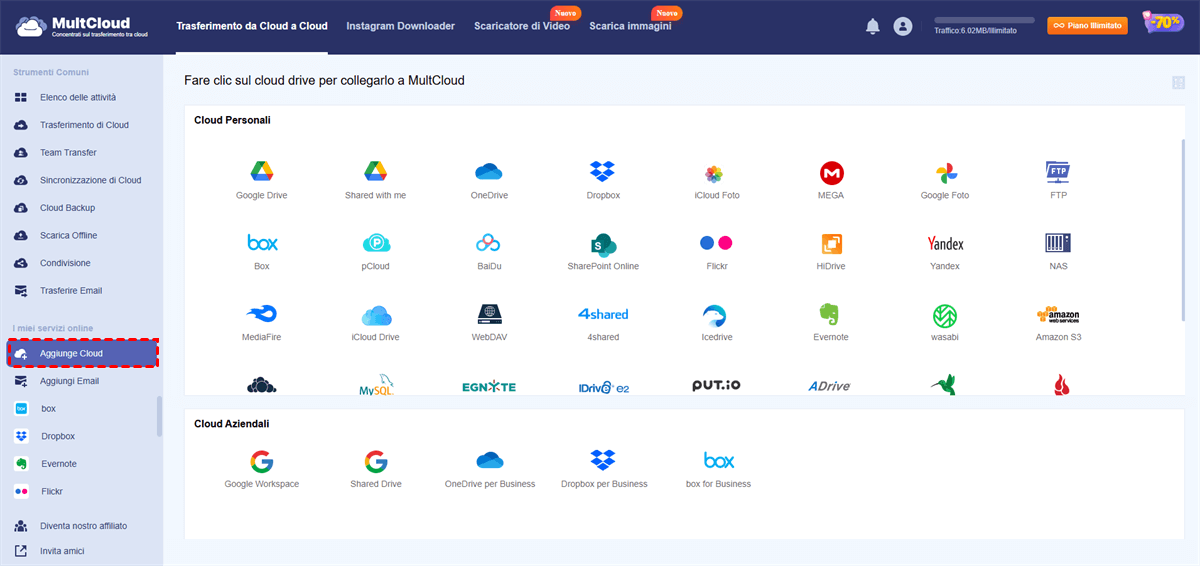This screenshot has width=1200, height=566.
Task: Switch to Instagram Downloader tab
Action: pos(401,26)
